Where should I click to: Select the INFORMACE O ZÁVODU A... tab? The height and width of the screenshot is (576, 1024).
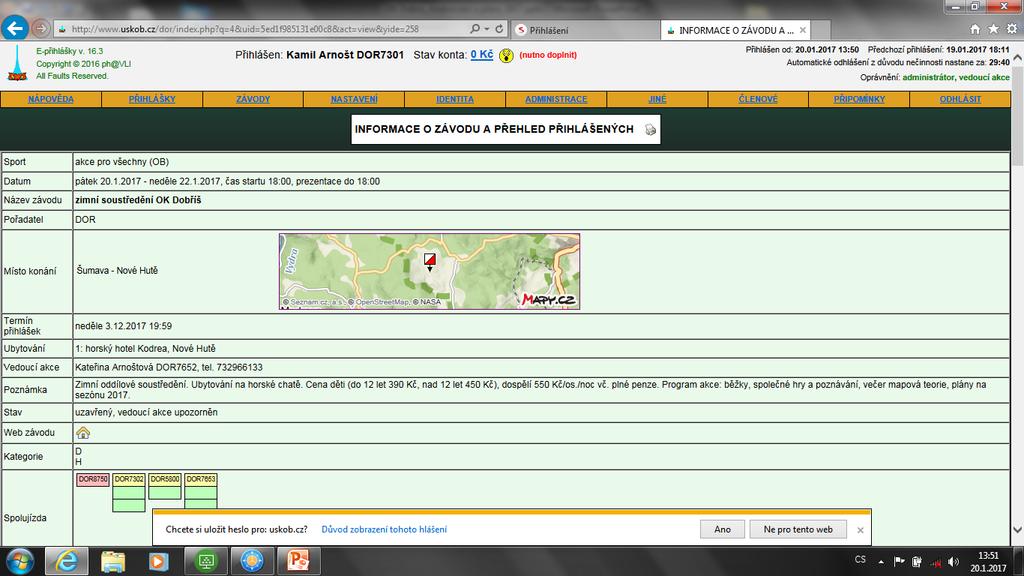click(x=735, y=30)
